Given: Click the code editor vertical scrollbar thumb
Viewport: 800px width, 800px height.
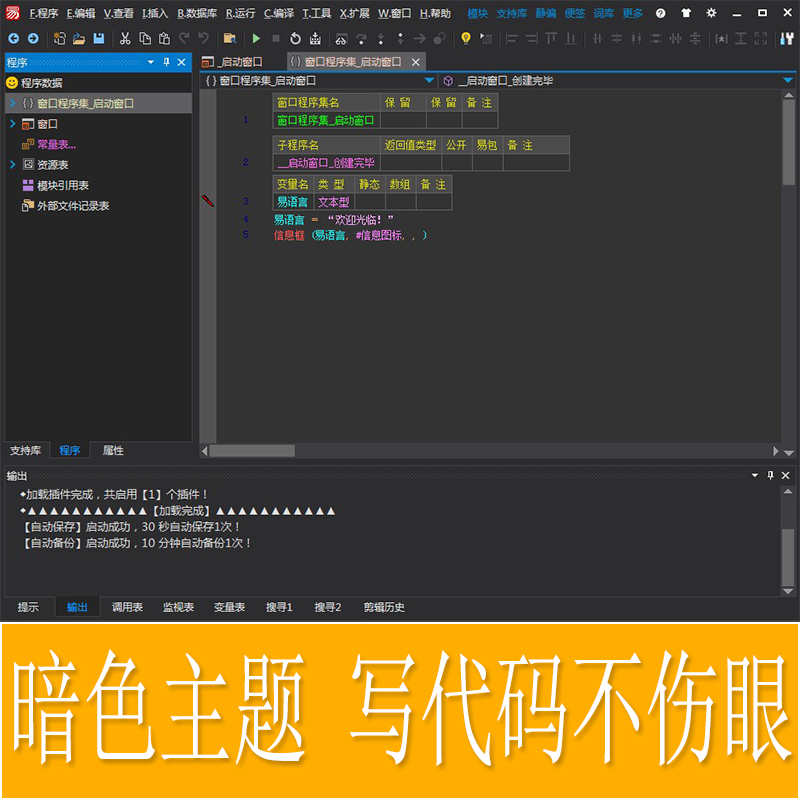Looking at the screenshot, I should (x=788, y=143).
